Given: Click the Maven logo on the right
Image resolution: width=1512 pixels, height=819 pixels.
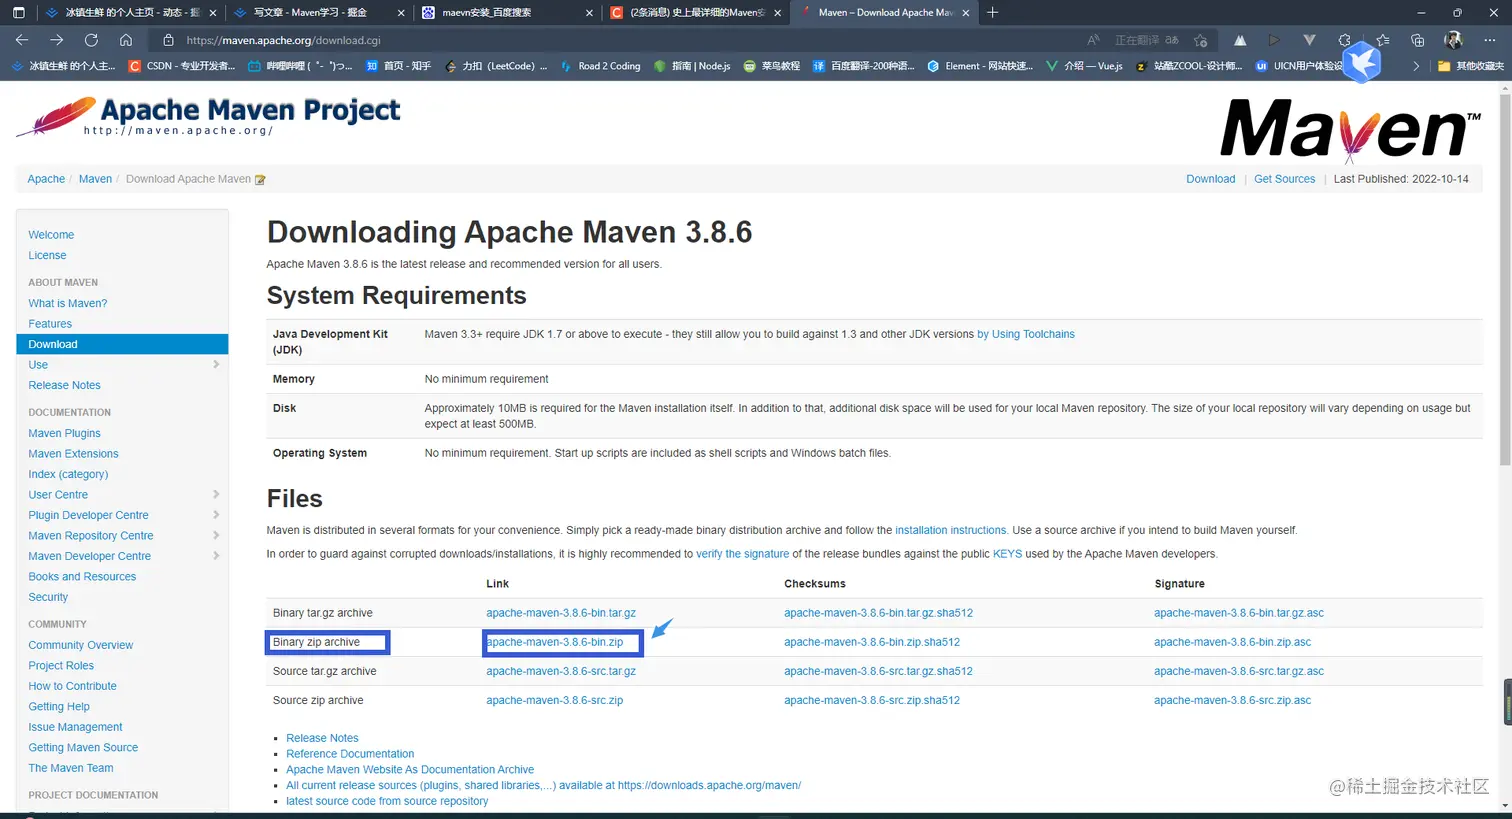Looking at the screenshot, I should [x=1350, y=130].
